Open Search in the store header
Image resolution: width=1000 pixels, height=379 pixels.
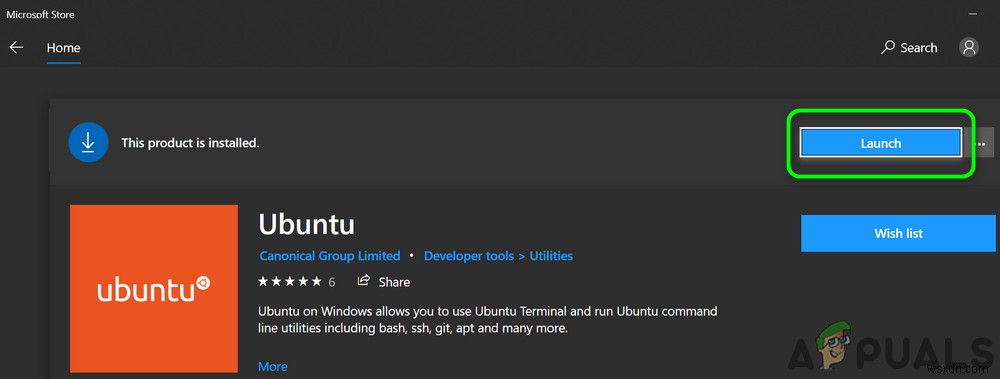click(909, 48)
